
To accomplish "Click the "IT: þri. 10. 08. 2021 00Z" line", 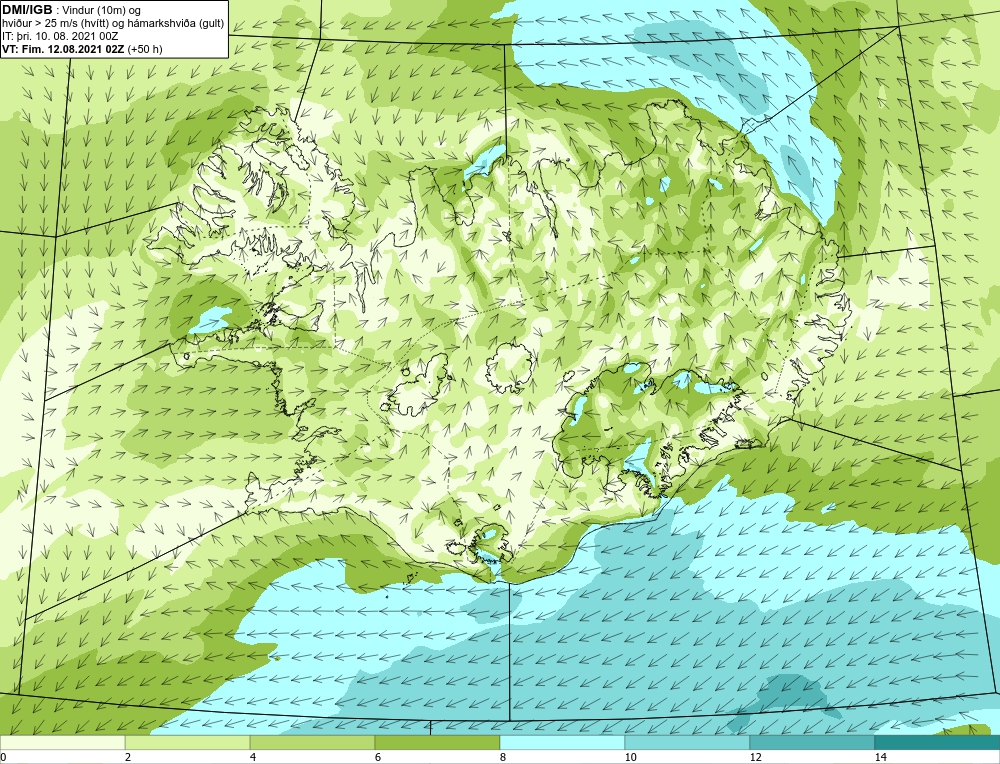I will click(x=61, y=36).
